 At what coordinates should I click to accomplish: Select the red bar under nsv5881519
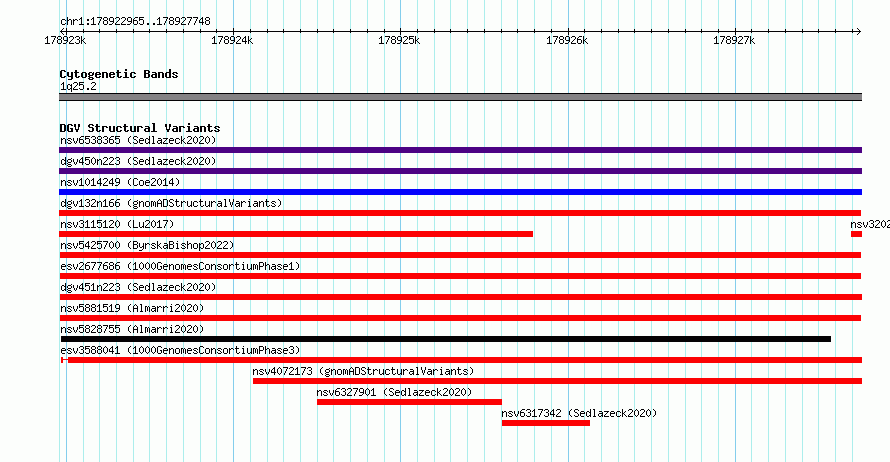(460, 318)
